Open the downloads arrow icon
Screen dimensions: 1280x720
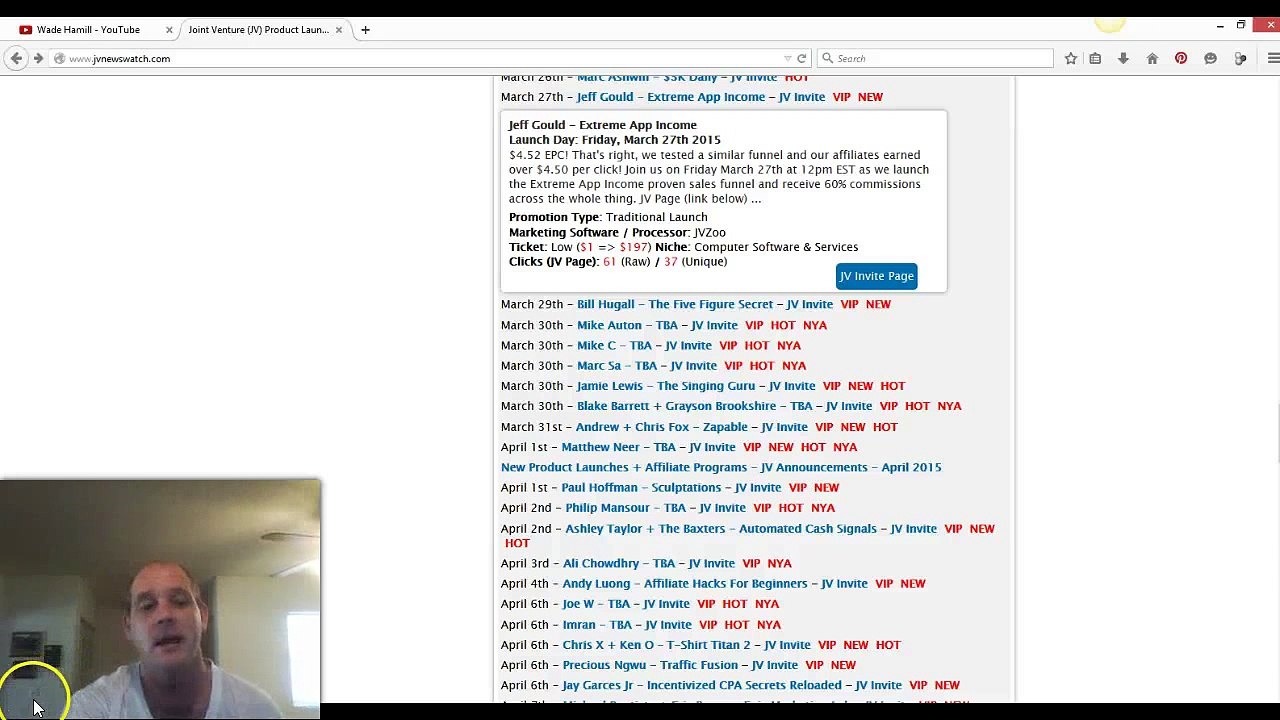[1123, 59]
